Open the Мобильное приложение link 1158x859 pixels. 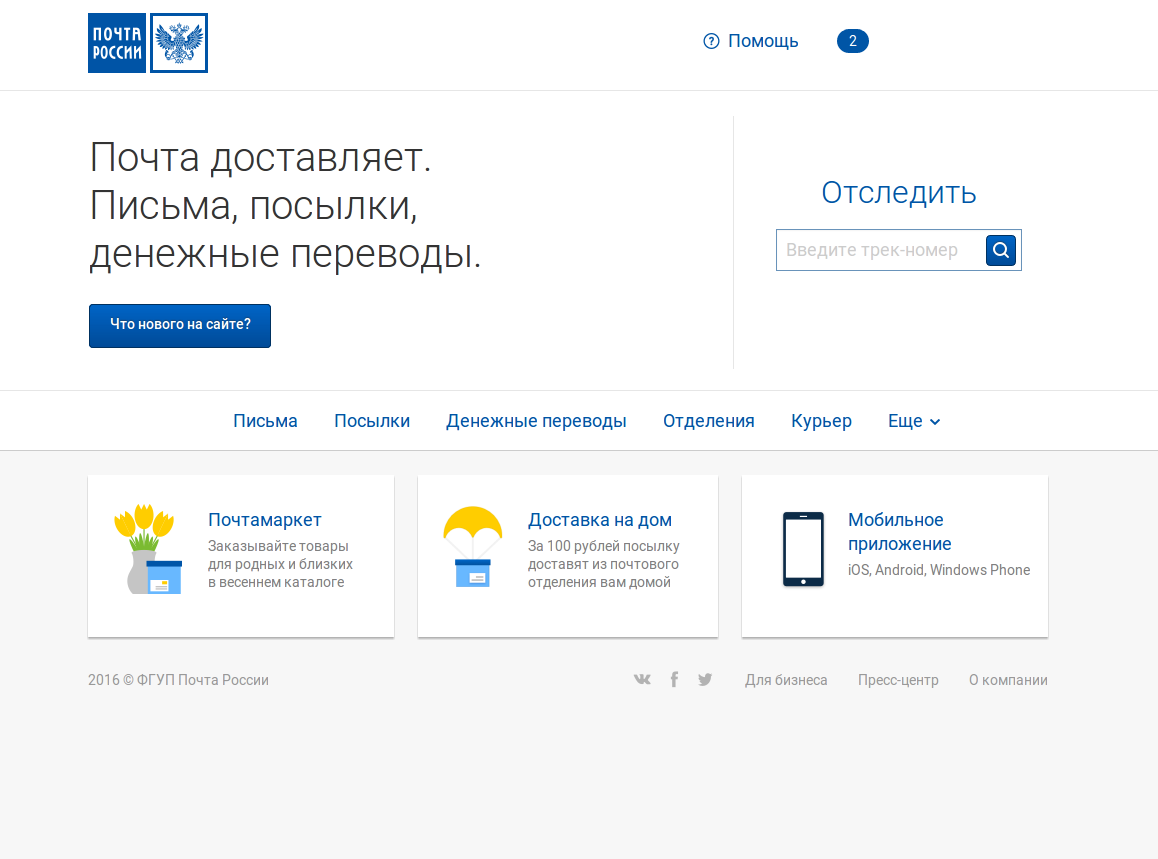click(899, 532)
